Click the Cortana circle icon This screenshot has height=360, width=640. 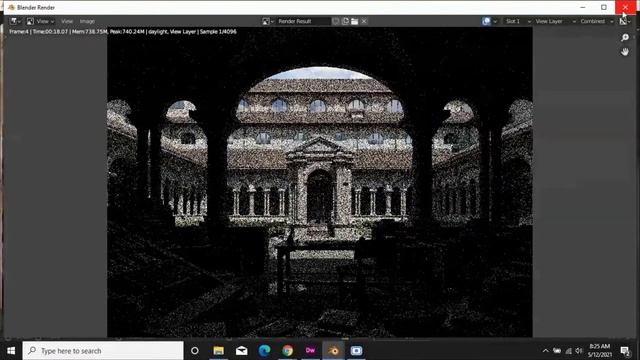(x=195, y=351)
